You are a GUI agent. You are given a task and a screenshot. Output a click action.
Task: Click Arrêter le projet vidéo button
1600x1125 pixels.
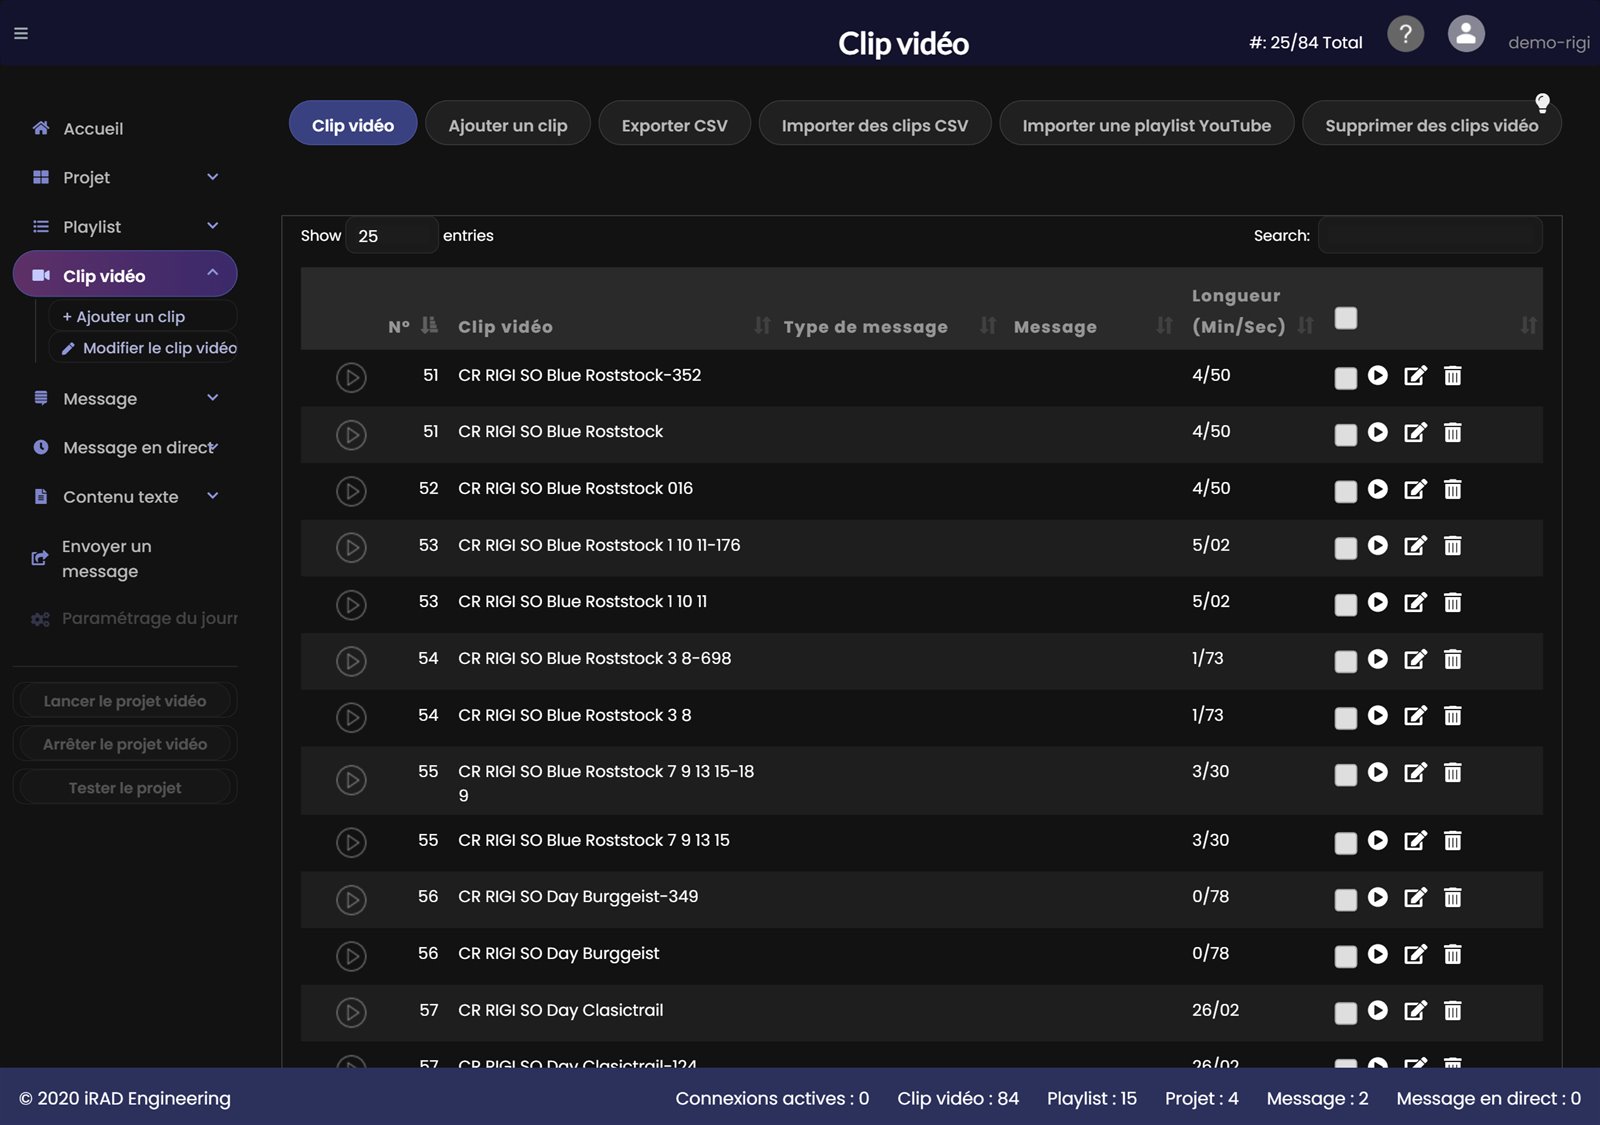(125, 744)
